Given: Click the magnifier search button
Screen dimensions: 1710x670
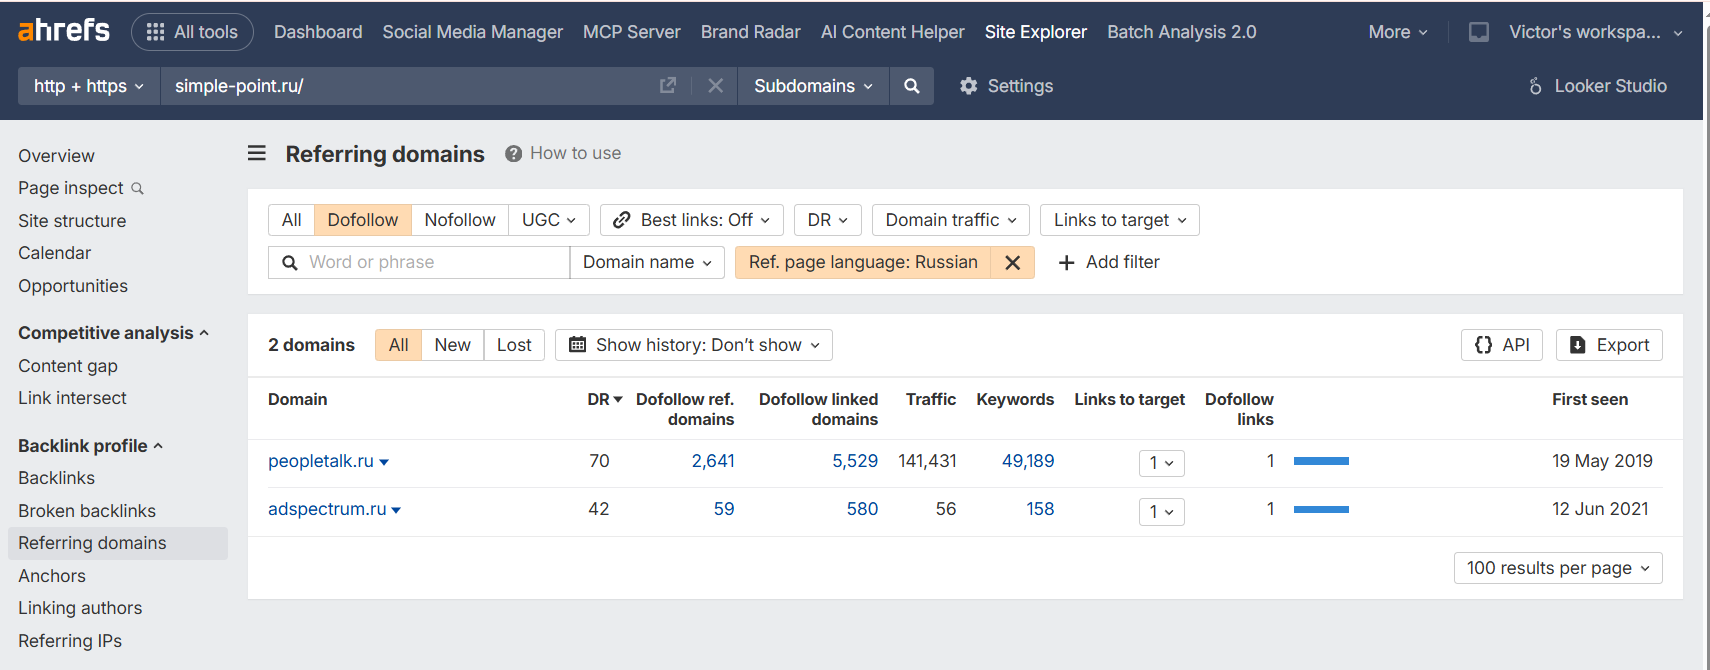Looking at the screenshot, I should tap(911, 86).
